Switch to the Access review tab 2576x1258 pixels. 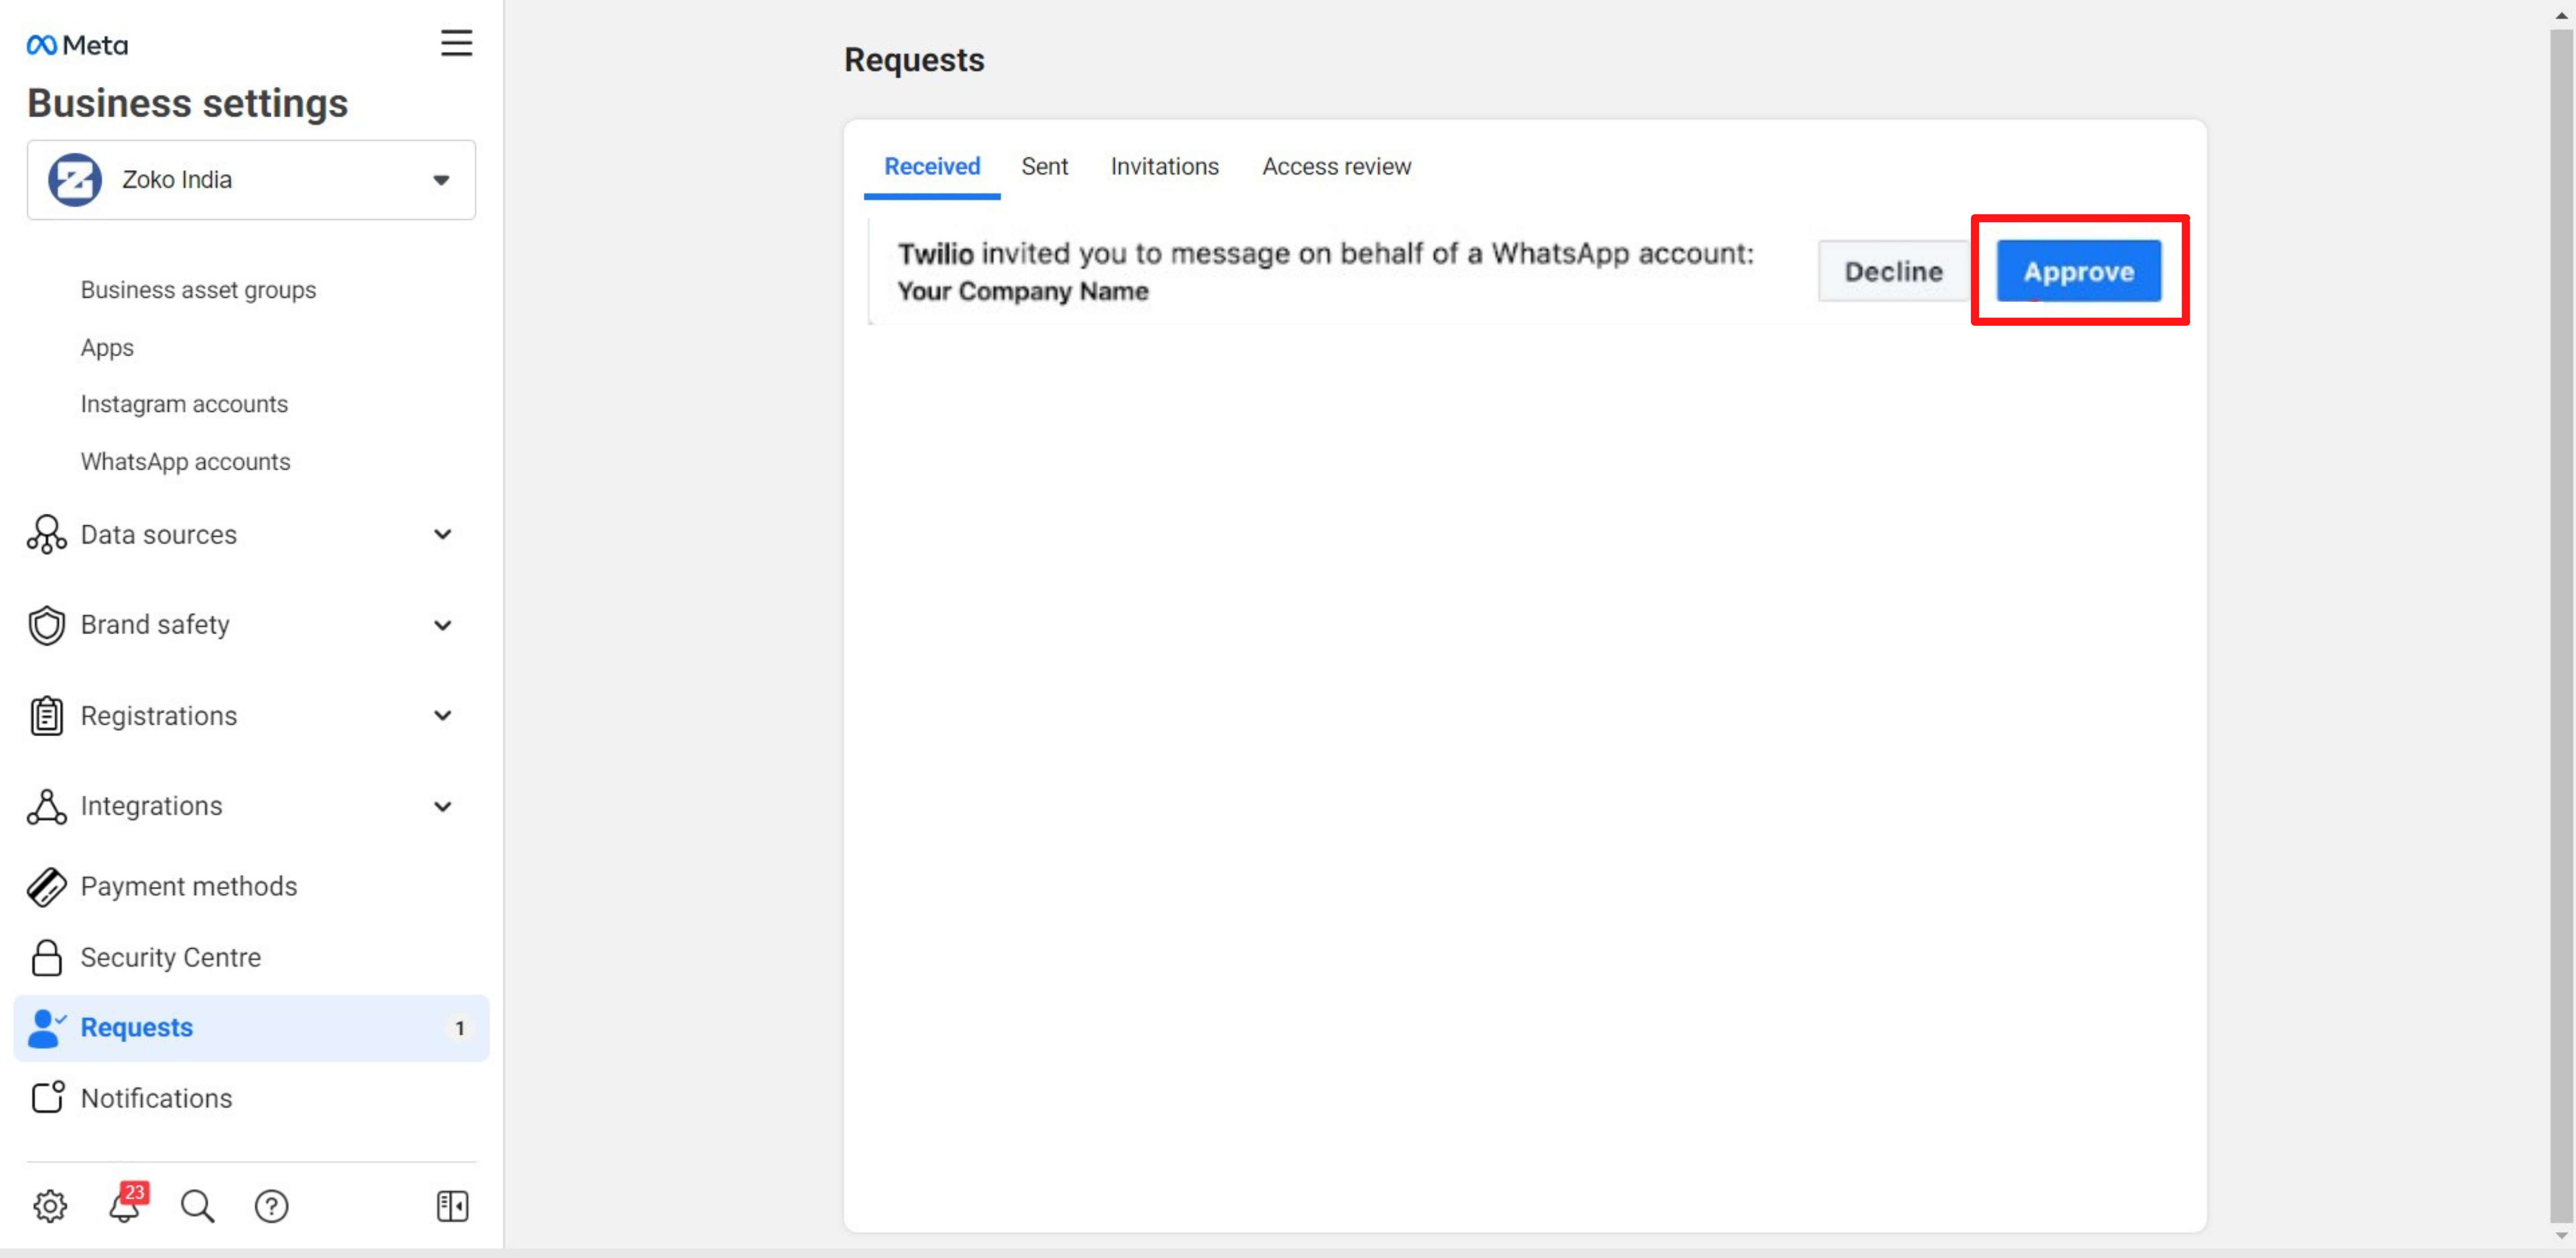click(x=1336, y=166)
